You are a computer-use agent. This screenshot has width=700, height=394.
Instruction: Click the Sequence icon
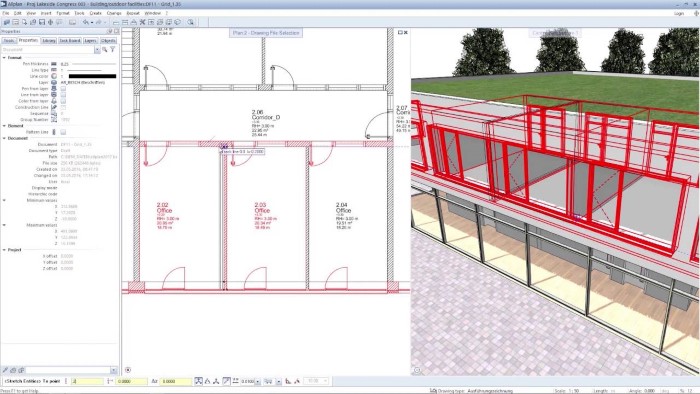[x=54, y=114]
